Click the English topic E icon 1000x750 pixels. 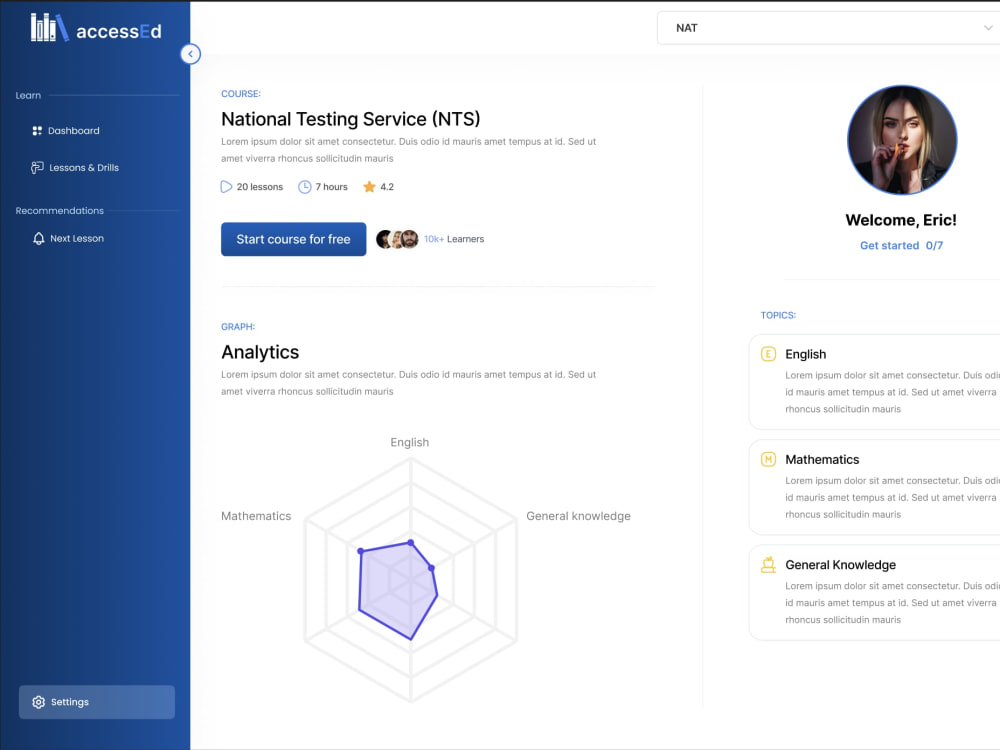(768, 354)
